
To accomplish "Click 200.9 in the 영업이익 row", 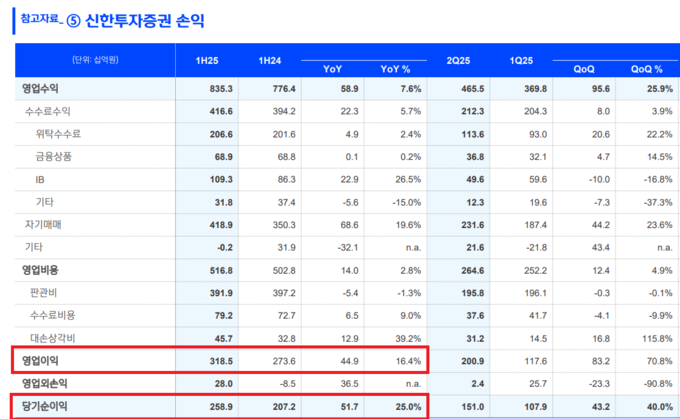I will click(473, 361).
